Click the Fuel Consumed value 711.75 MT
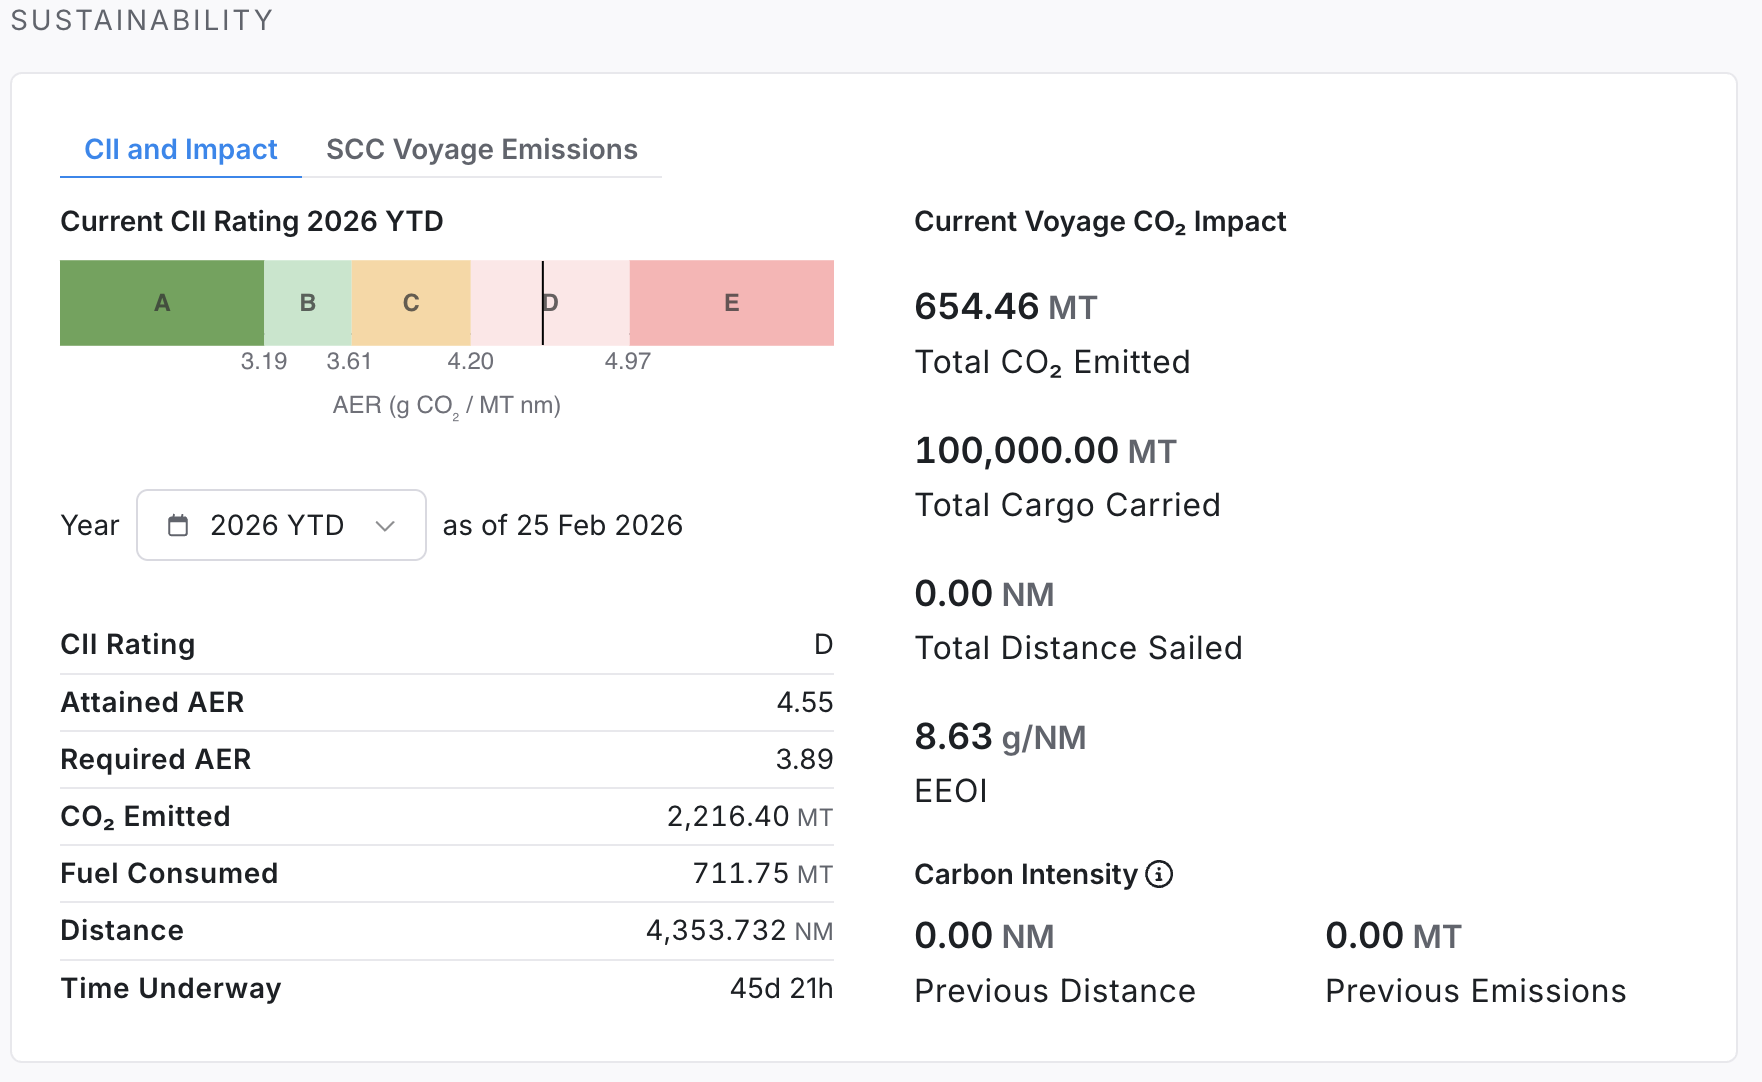 coord(762,873)
